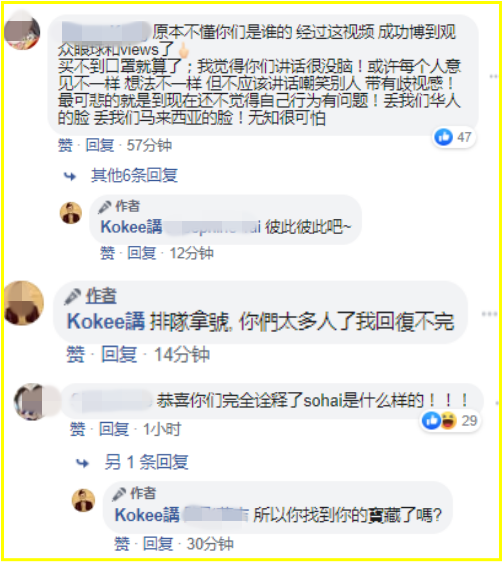Open the three-dot menu on 排隊拿號 comment

click(489, 314)
